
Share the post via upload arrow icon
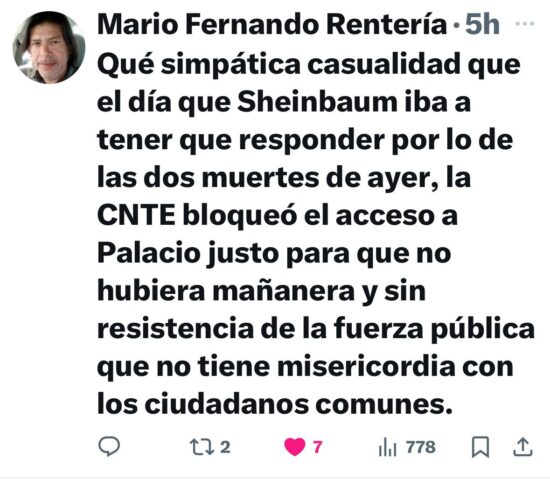[x=523, y=447]
